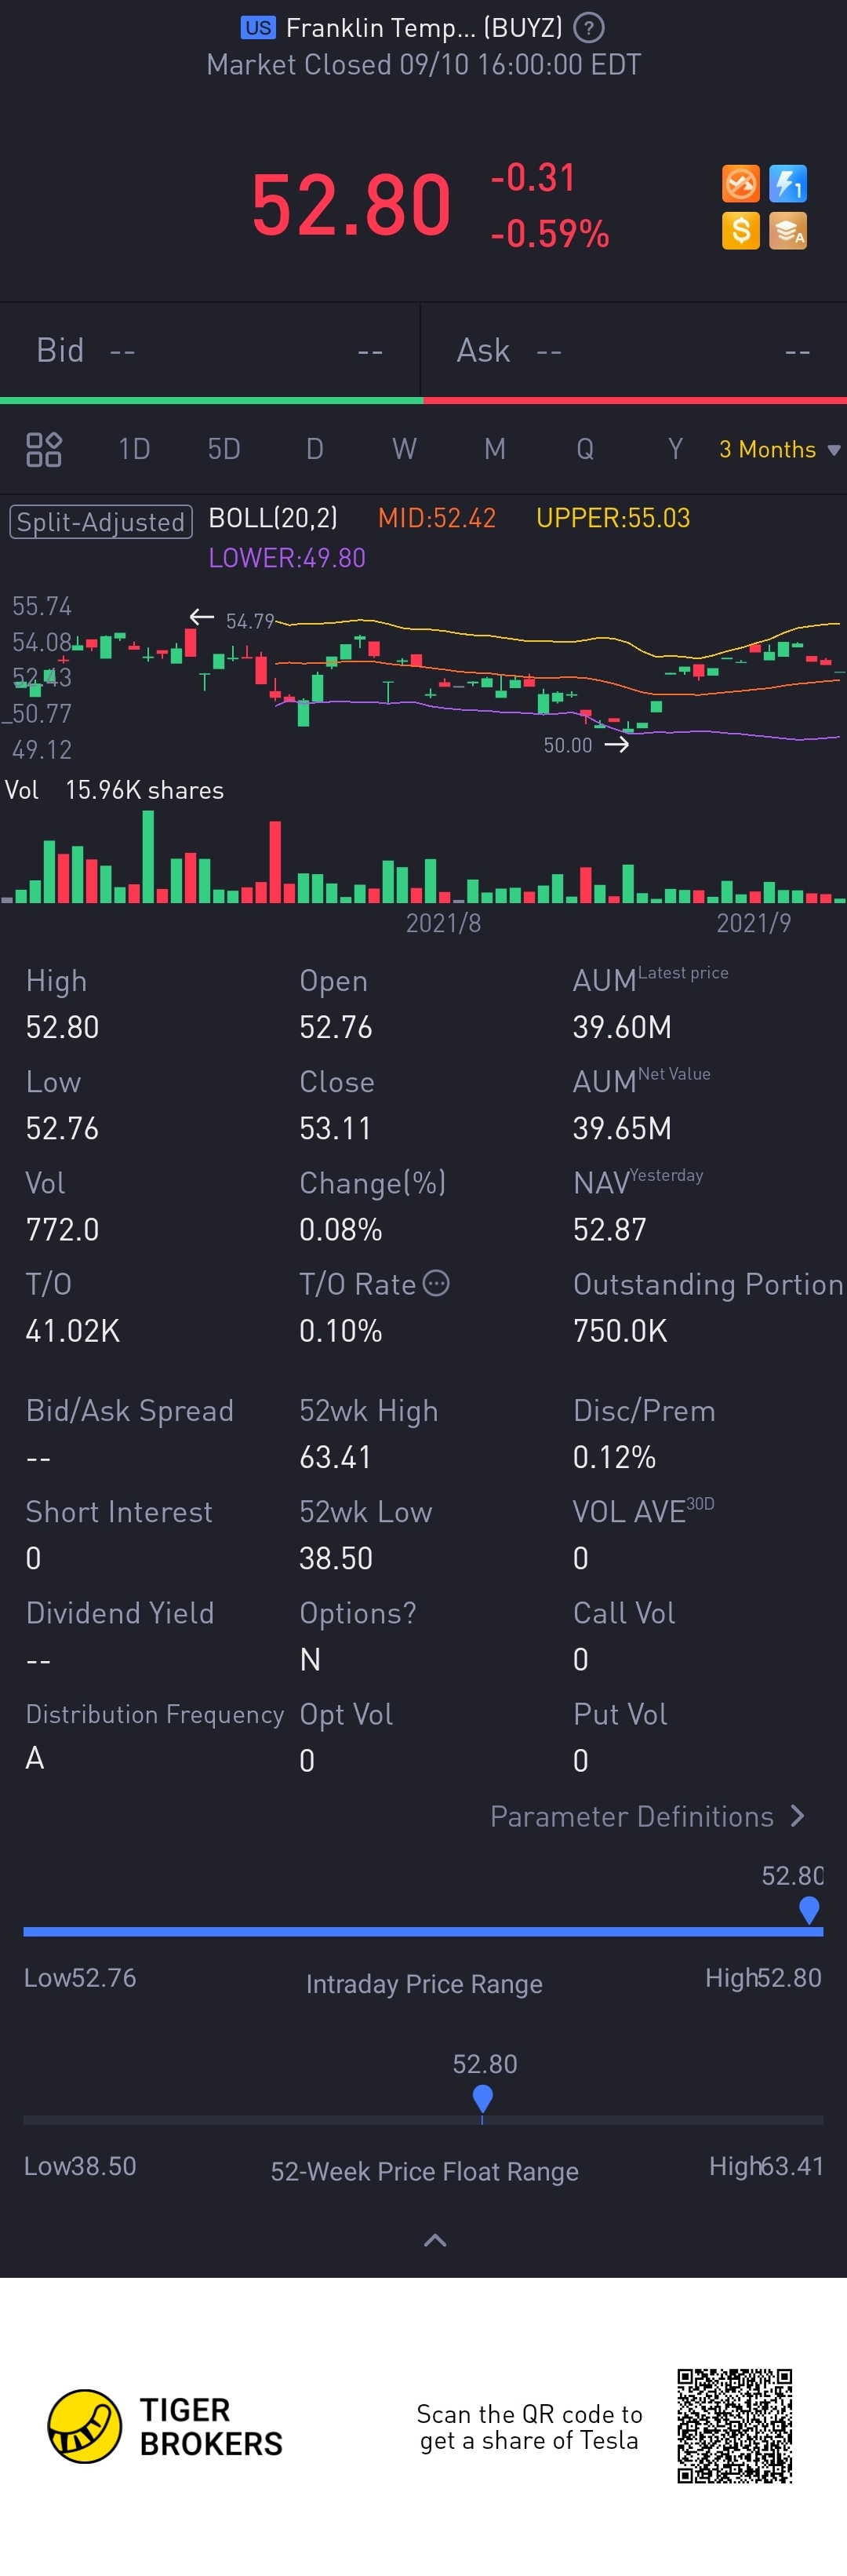
Task: Toggle the Split-Adjusted chart setting
Action: coord(101,521)
